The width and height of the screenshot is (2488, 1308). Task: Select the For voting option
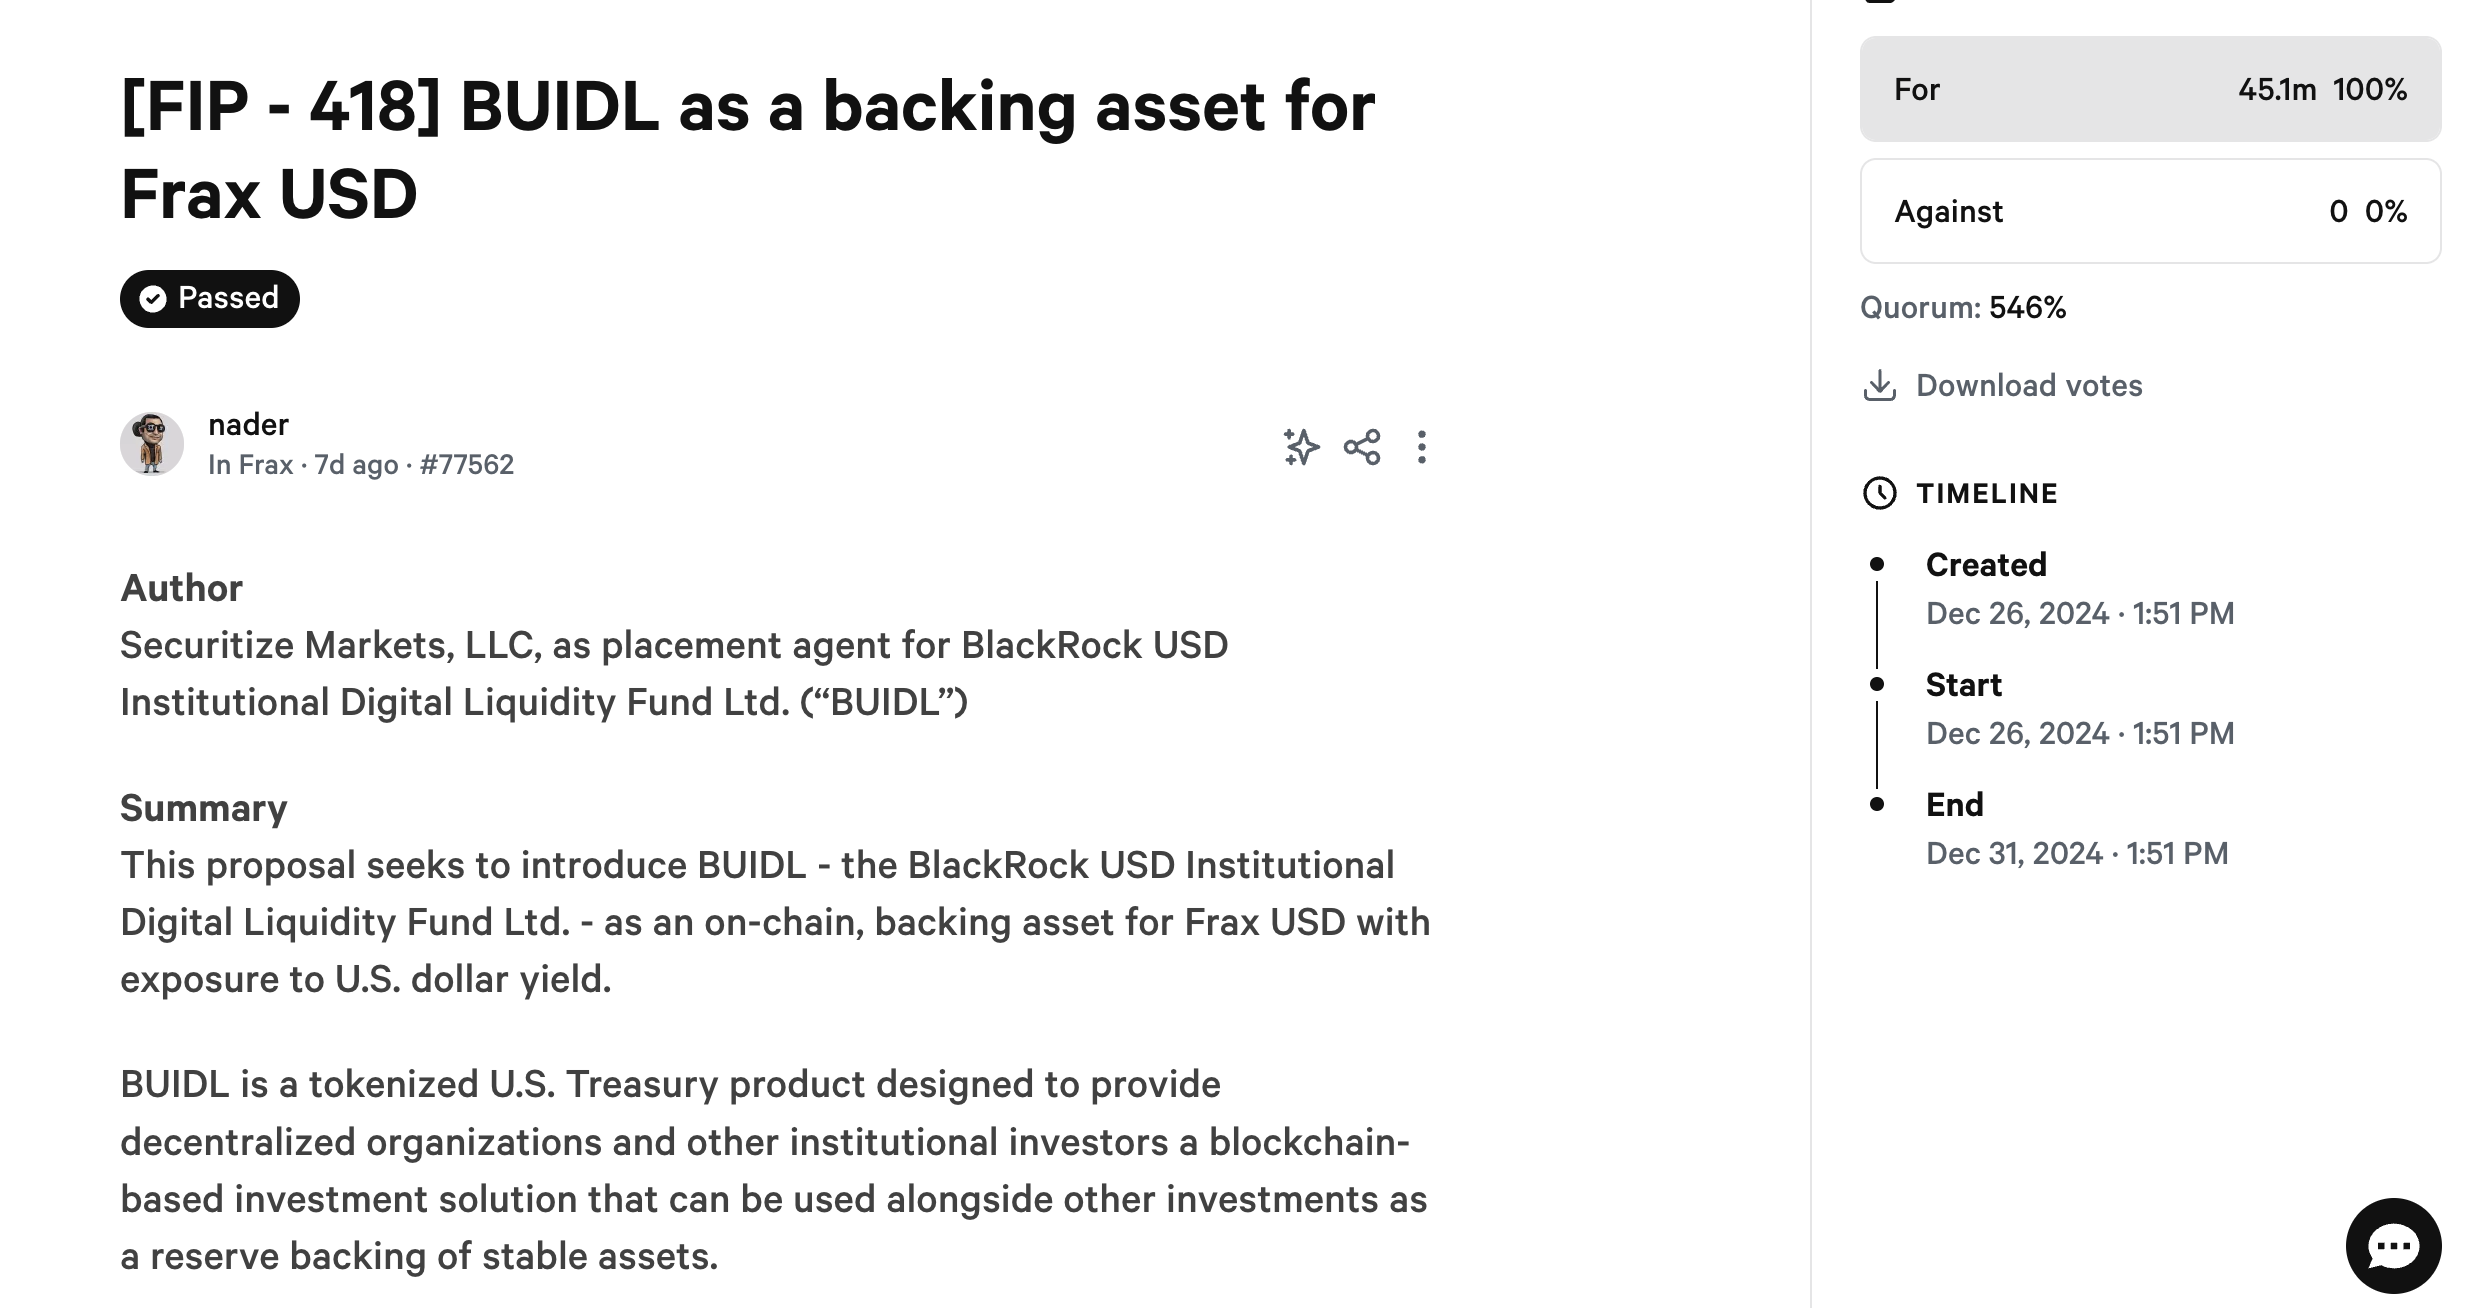pyautogui.click(x=2150, y=89)
